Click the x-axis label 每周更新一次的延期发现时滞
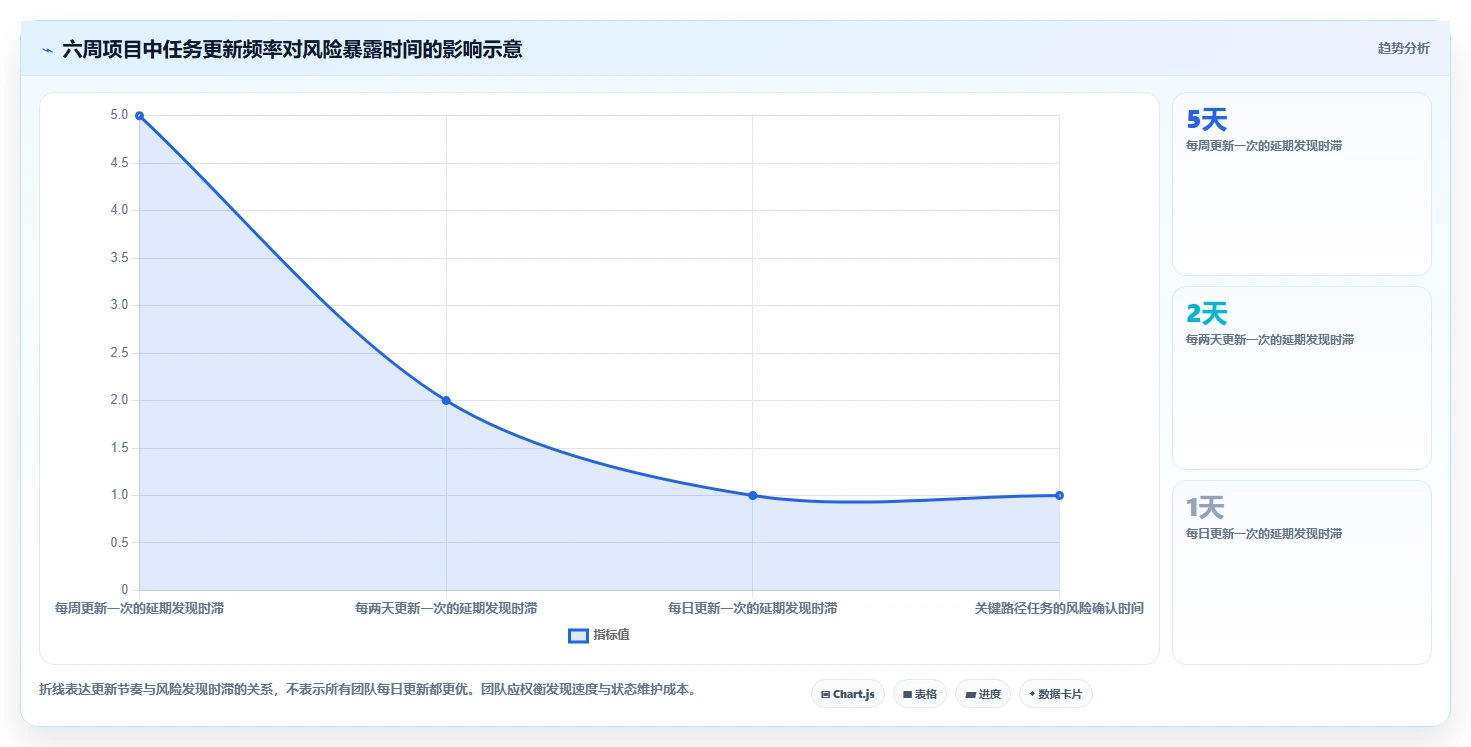Viewport: 1471px width, 747px height. 139,608
